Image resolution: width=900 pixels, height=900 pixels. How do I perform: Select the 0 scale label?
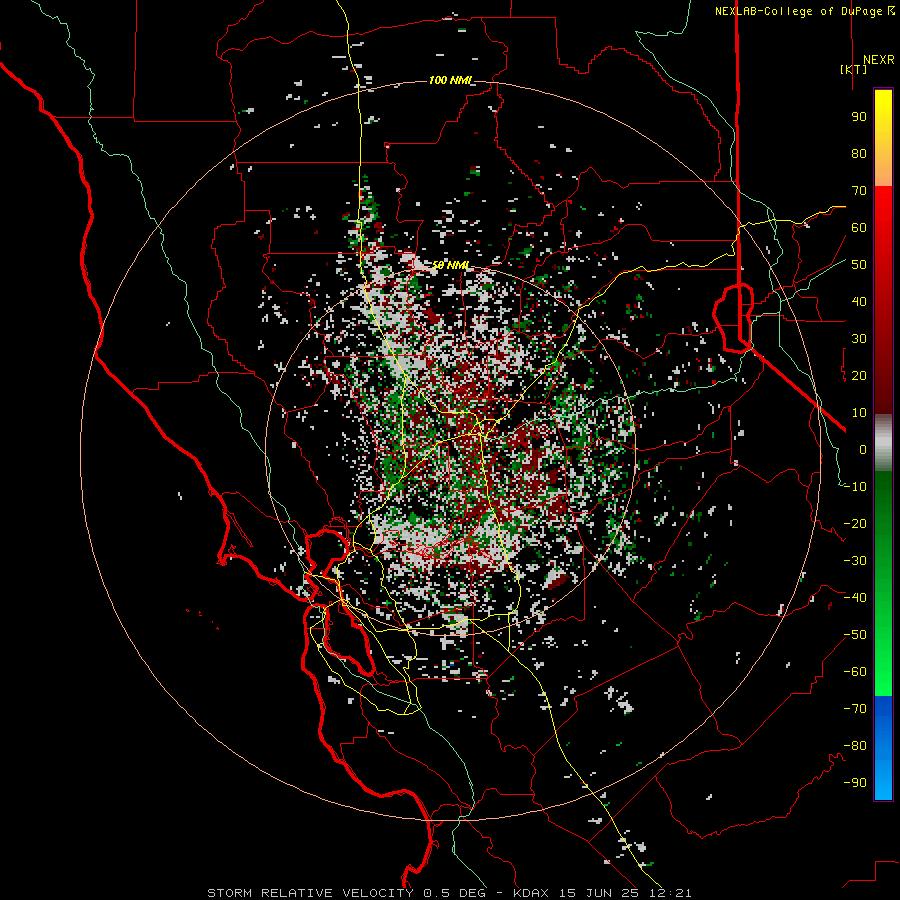tap(863, 450)
